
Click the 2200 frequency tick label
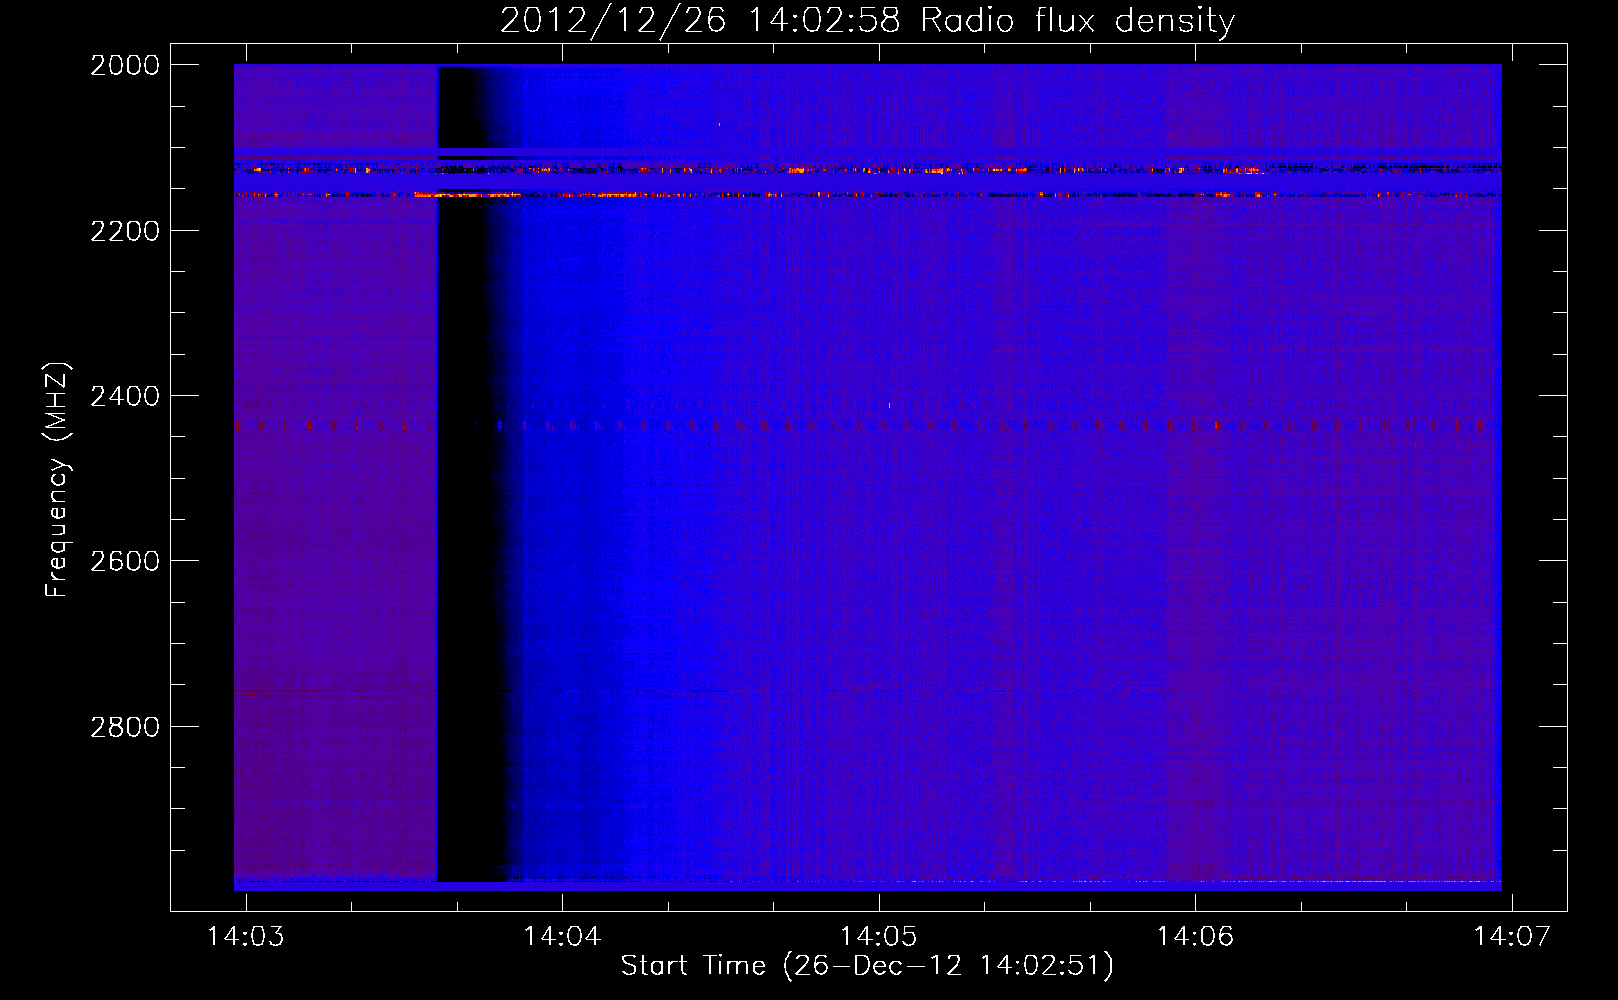[x=125, y=231]
